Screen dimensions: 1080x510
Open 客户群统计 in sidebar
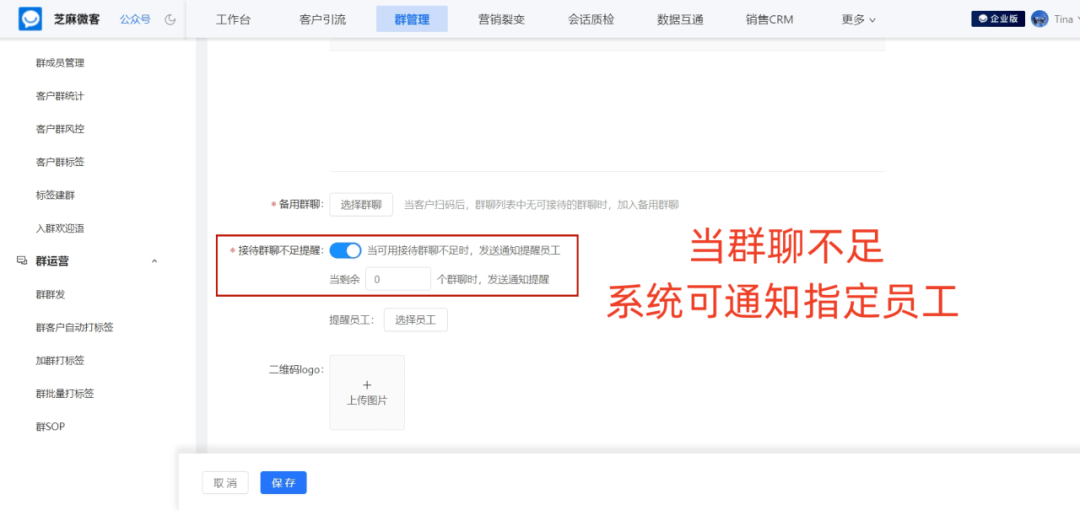coord(60,96)
